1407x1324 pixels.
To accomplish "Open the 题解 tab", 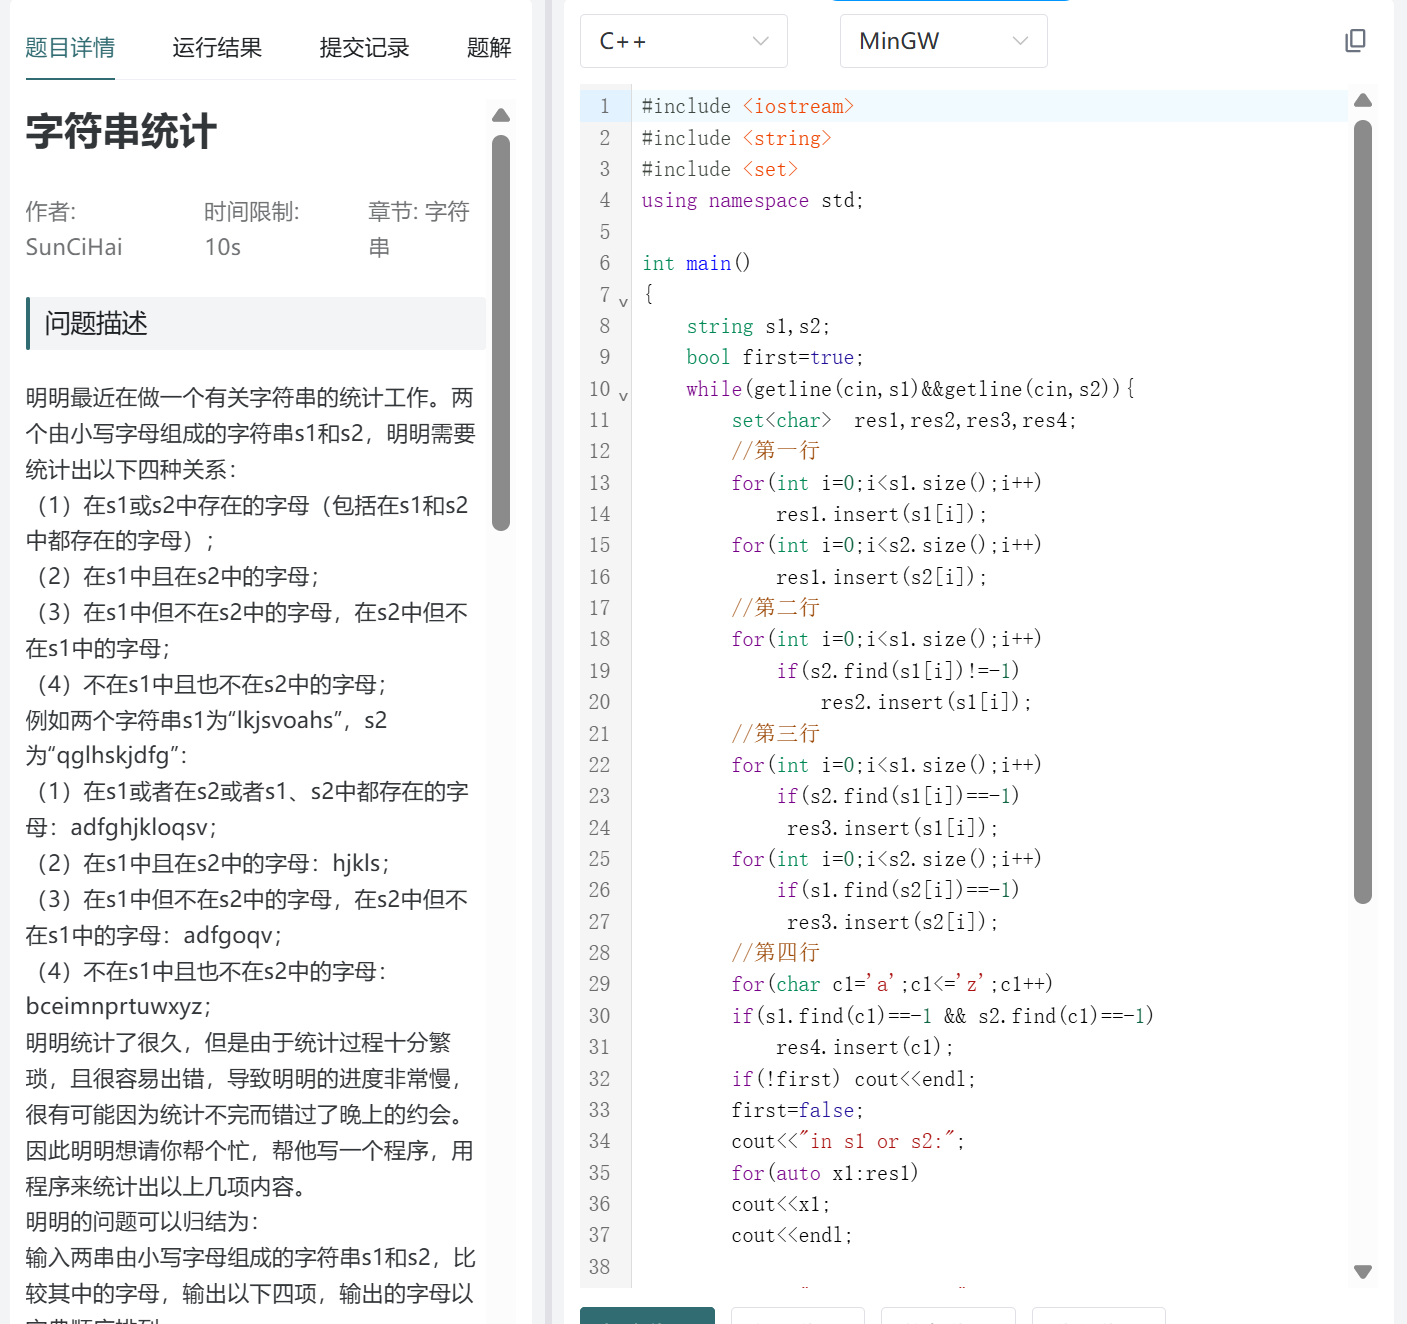I will pos(489,47).
